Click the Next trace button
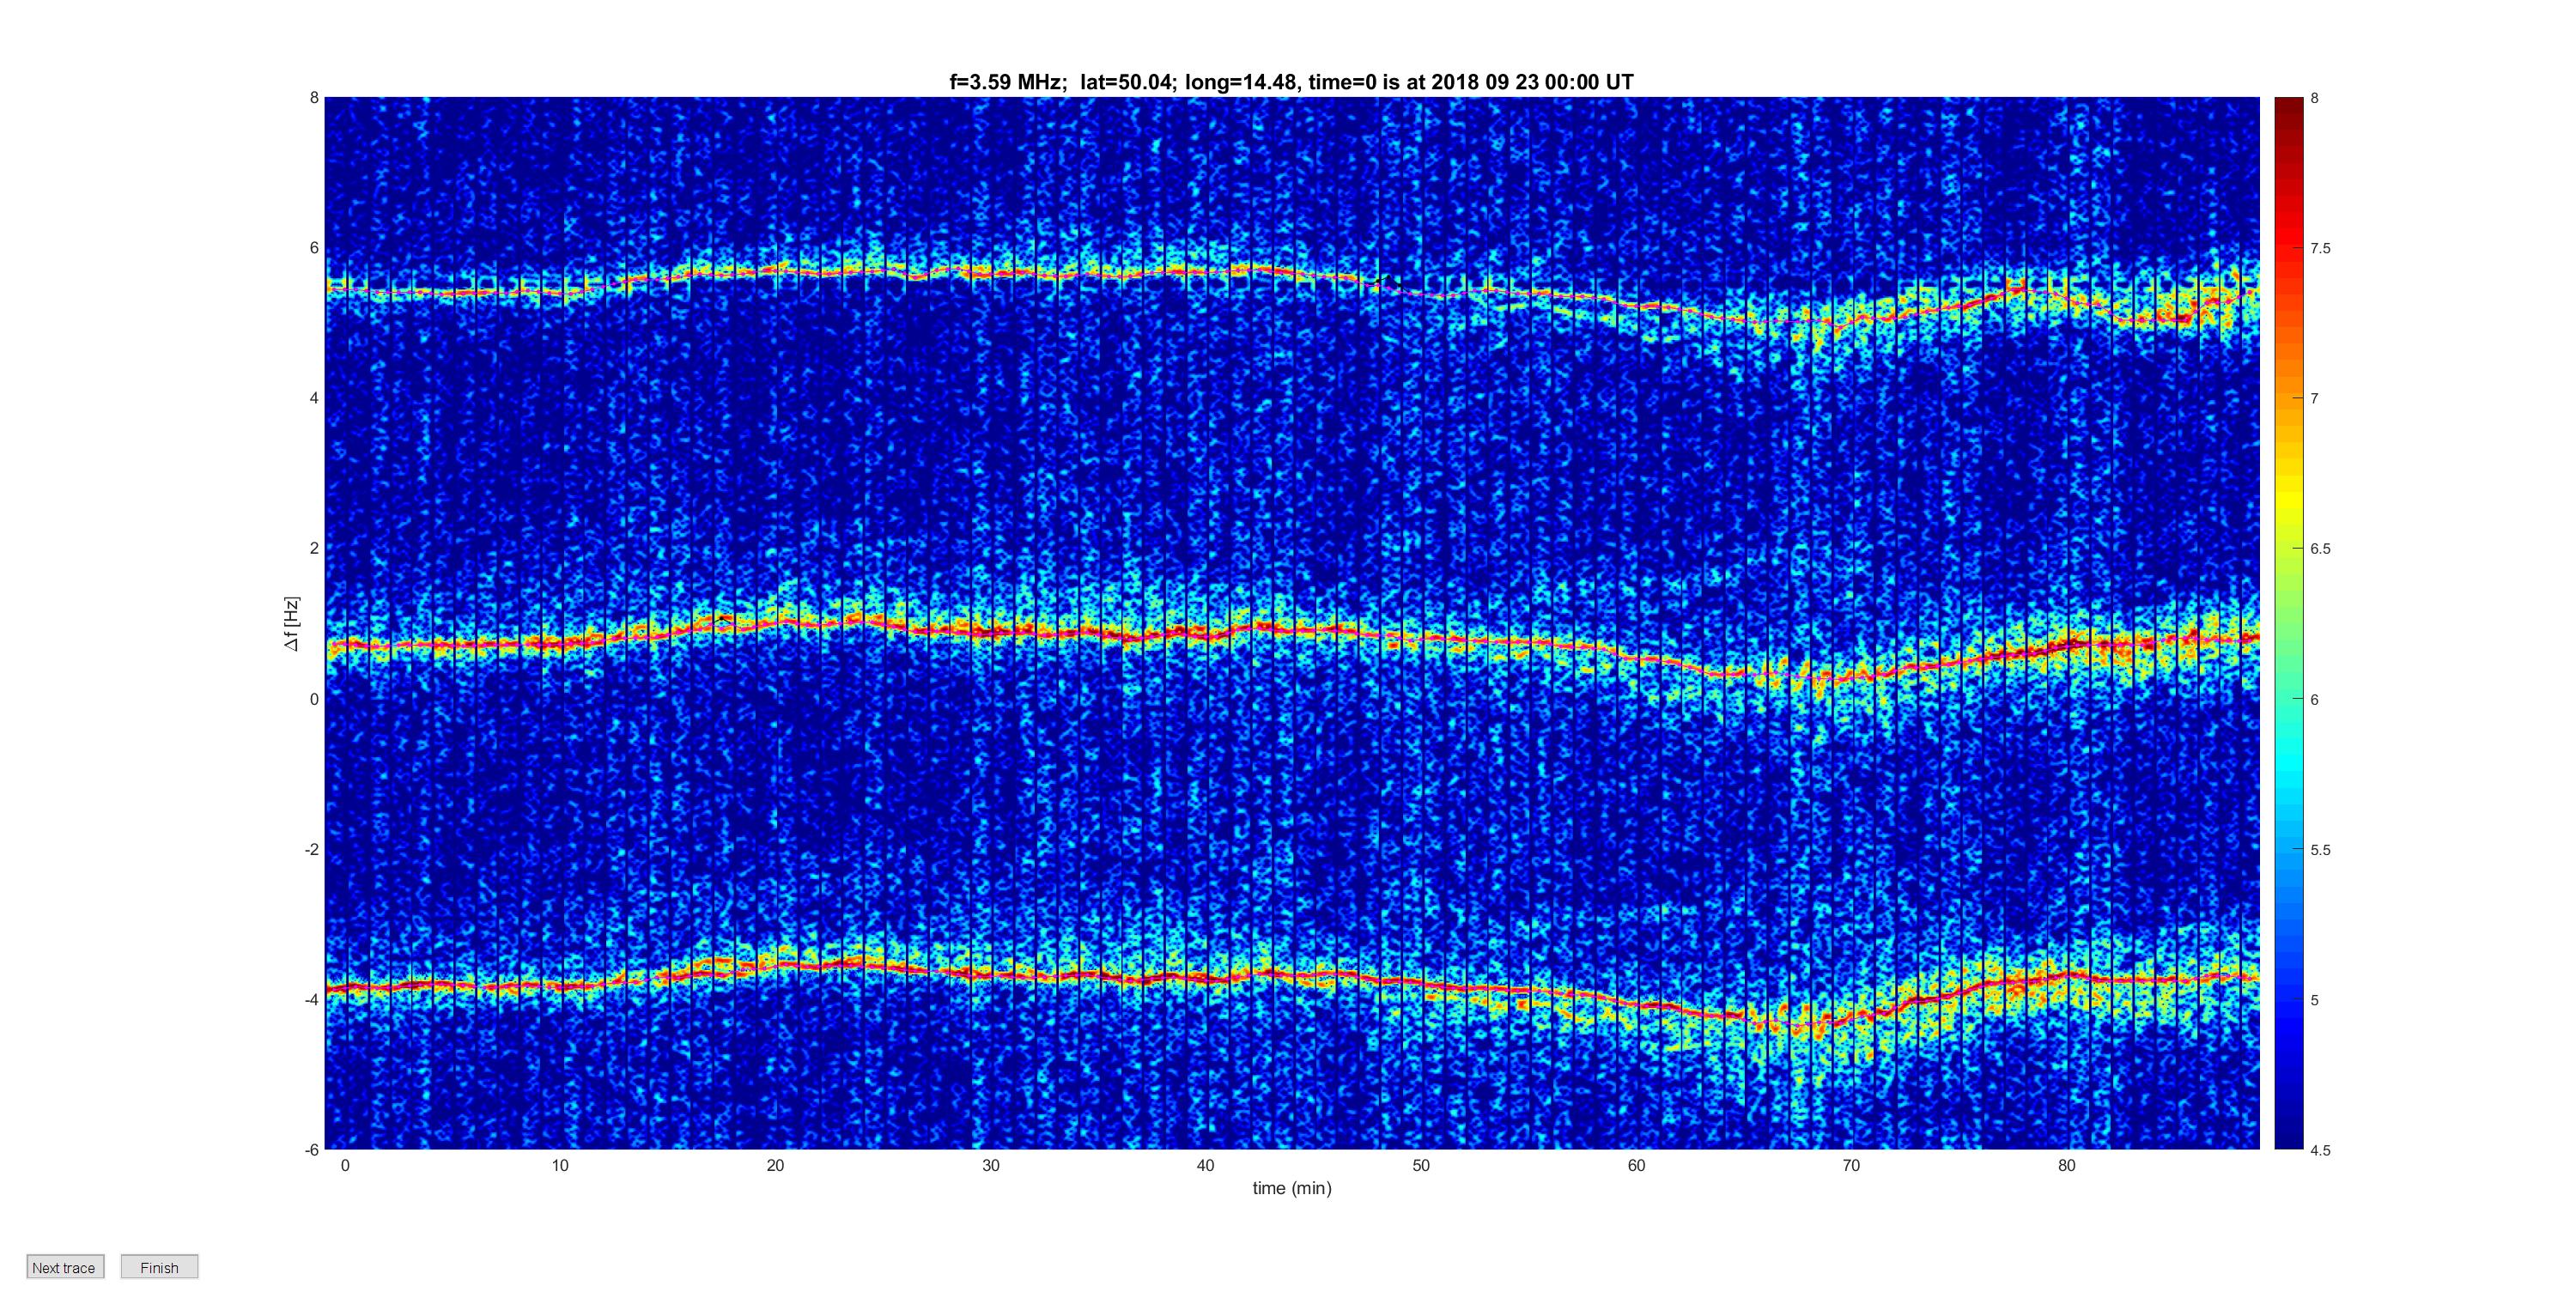2576x1292 pixels. [x=65, y=1267]
